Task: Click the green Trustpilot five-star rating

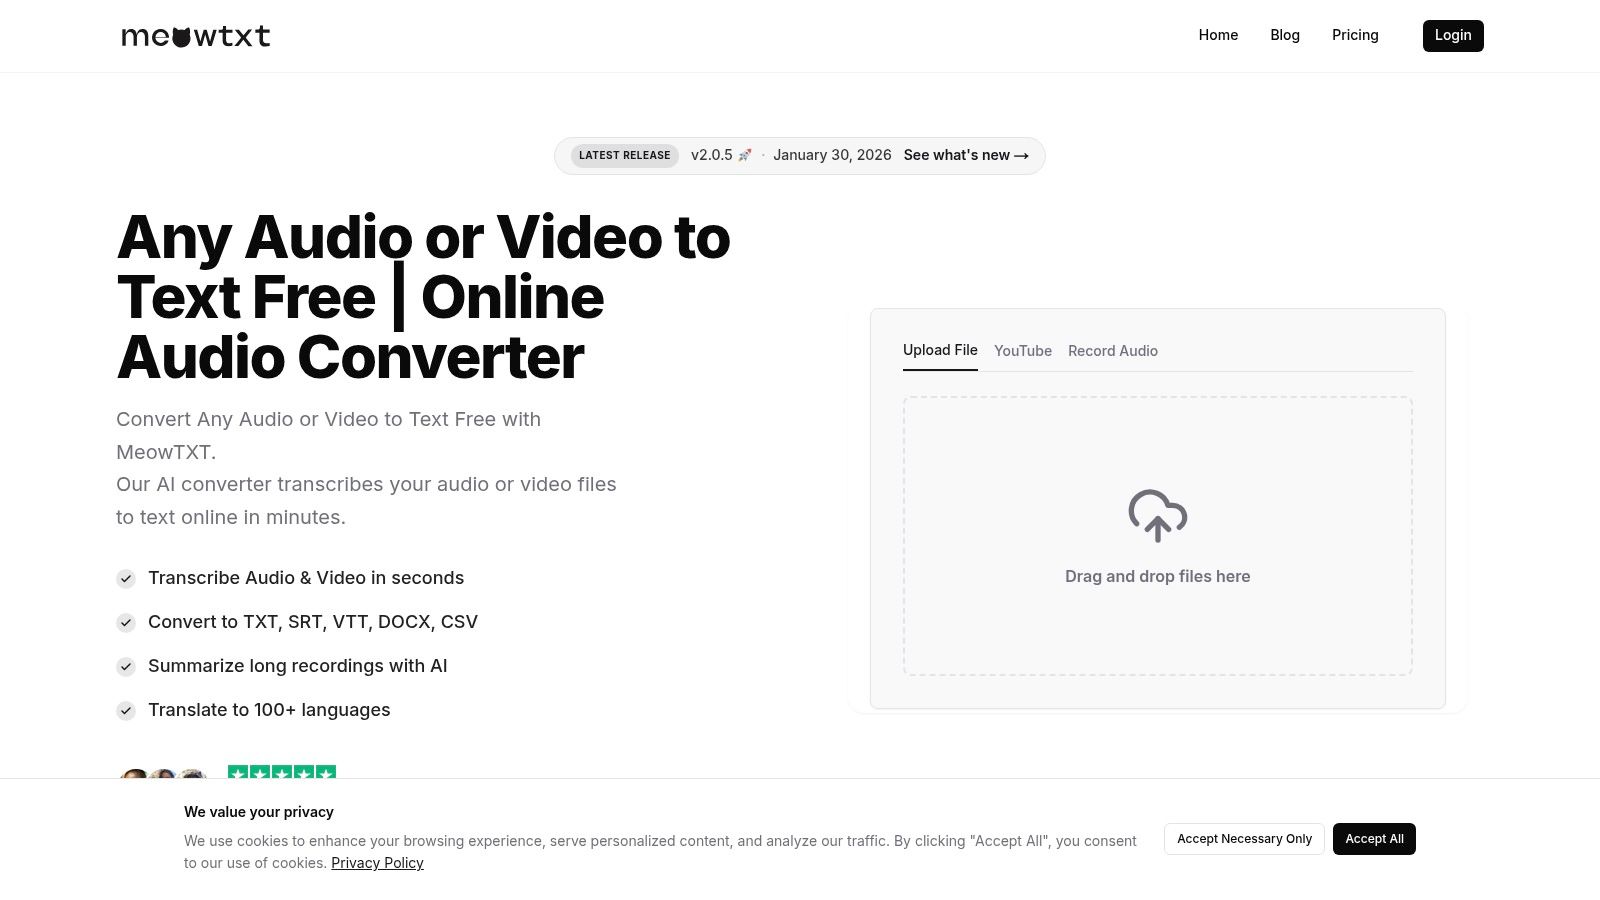Action: point(281,773)
